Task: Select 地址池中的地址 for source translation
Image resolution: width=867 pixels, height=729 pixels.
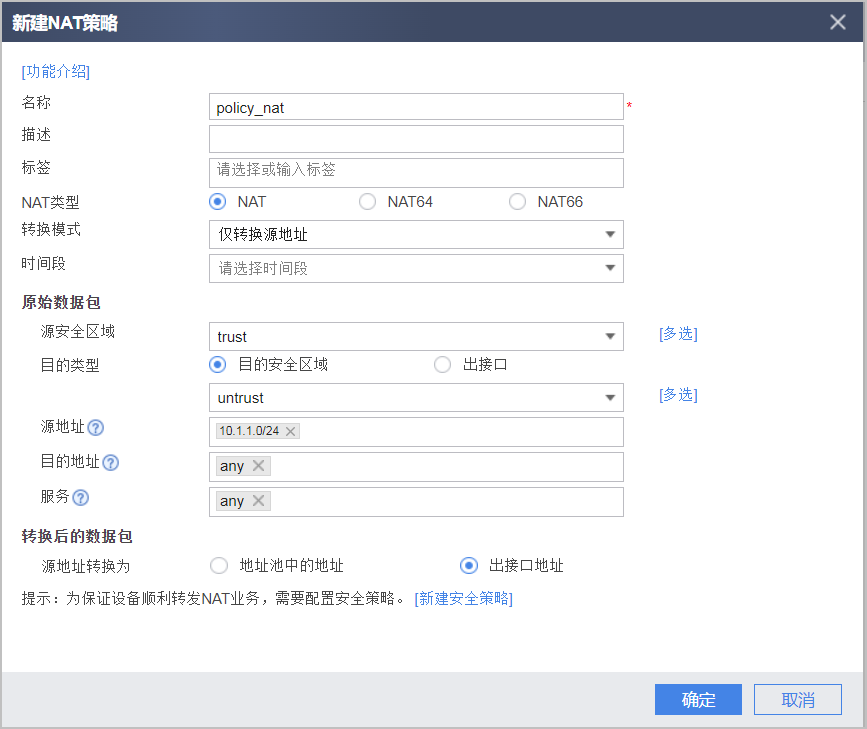Action: point(219,565)
